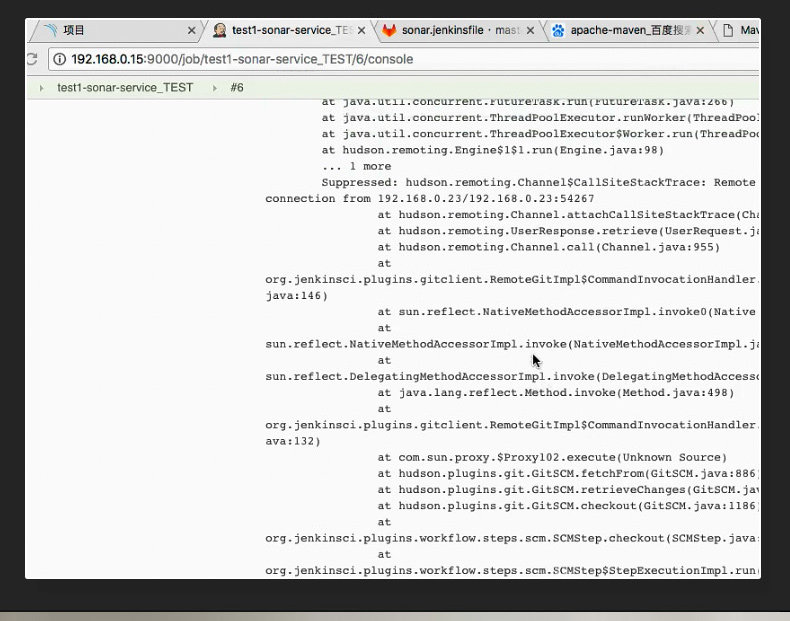The width and height of the screenshot is (790, 621).
Task: Click the Baidu paw icon on its tab
Action: coord(558,31)
